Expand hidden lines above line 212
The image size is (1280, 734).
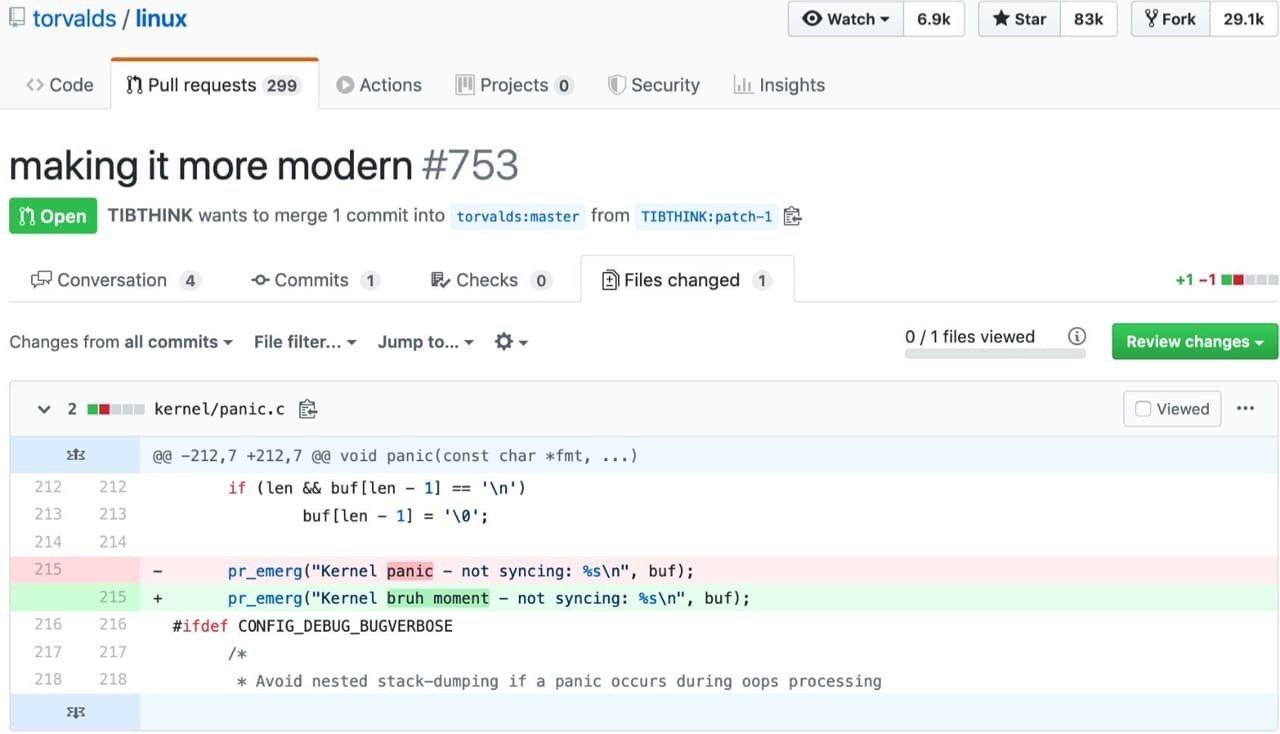[x=75, y=456]
